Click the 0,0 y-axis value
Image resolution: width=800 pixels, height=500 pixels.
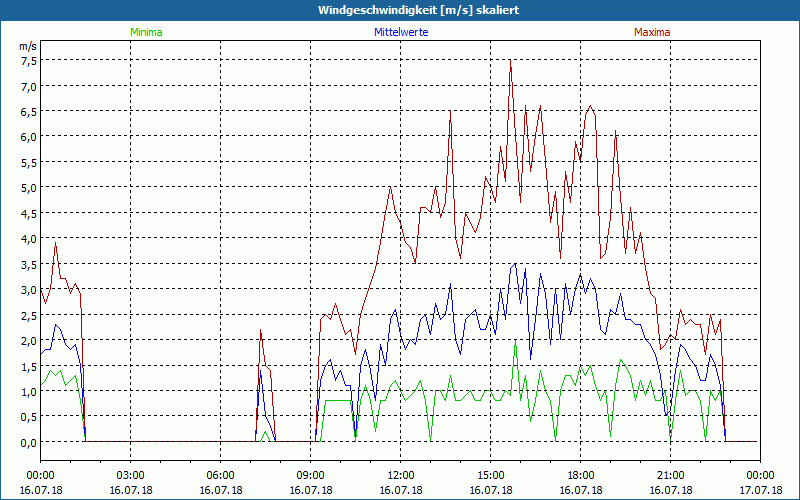point(29,442)
